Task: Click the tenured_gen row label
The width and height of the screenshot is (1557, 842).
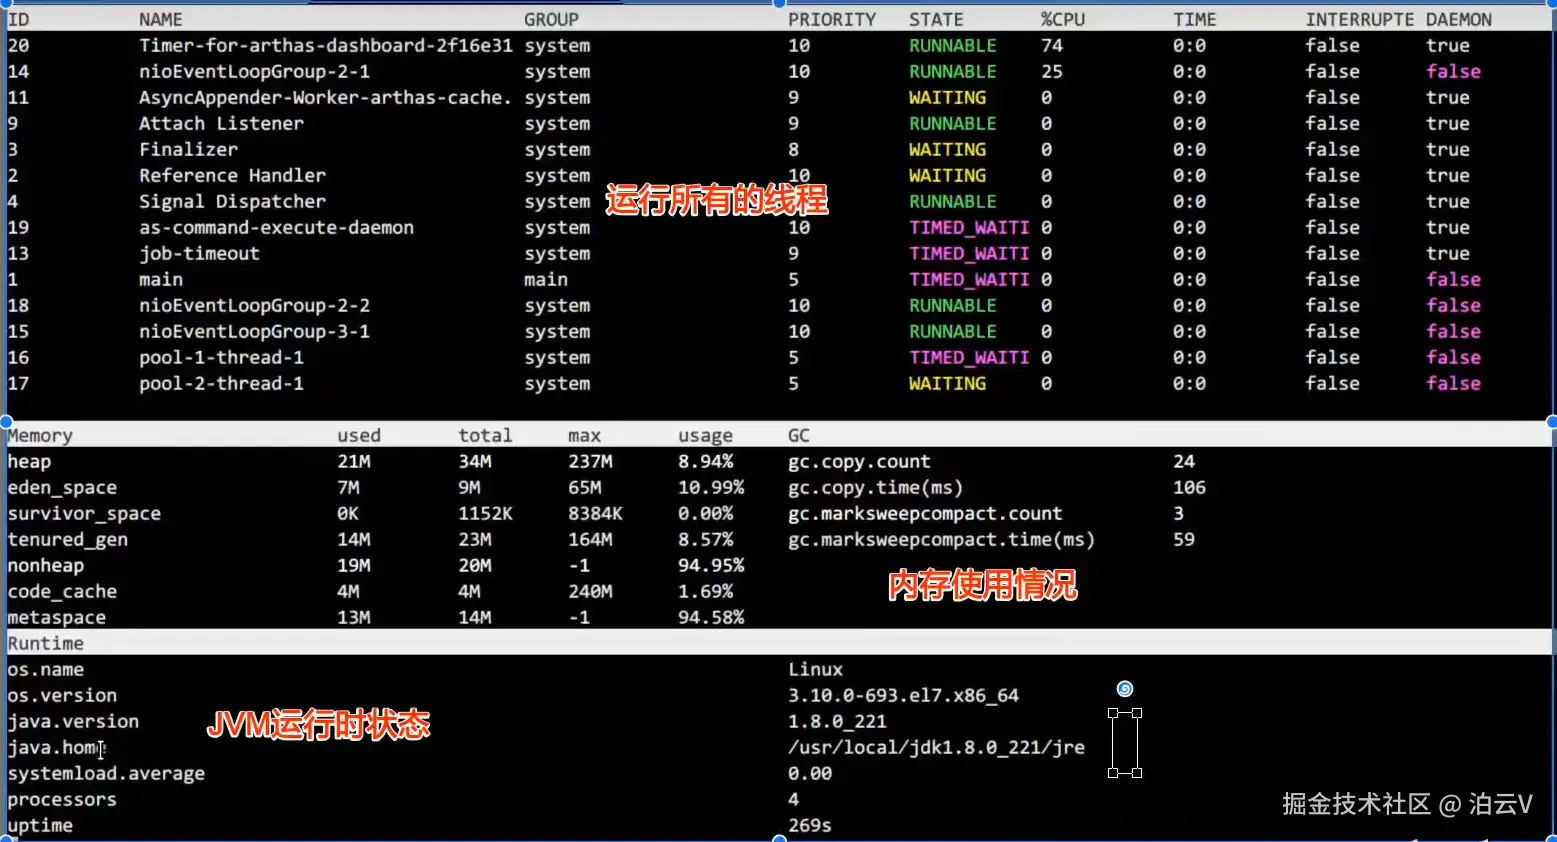Action: 68,539
